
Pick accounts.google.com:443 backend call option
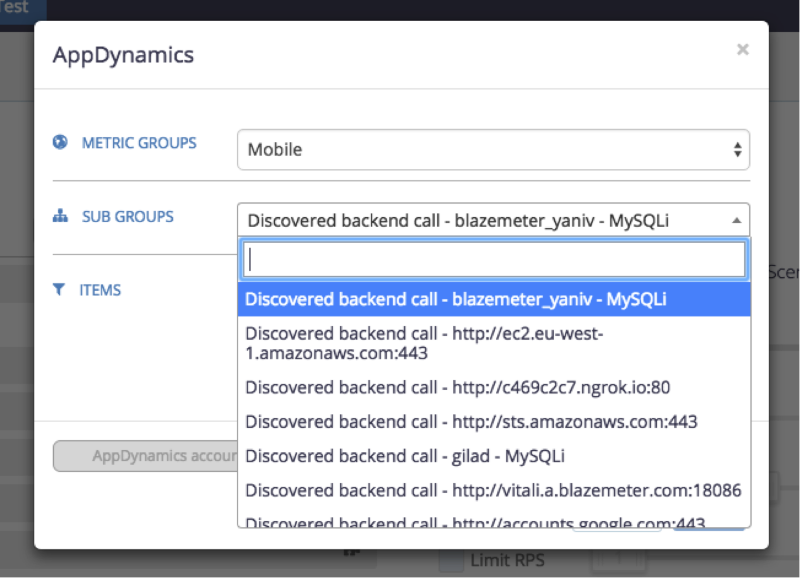point(494,520)
